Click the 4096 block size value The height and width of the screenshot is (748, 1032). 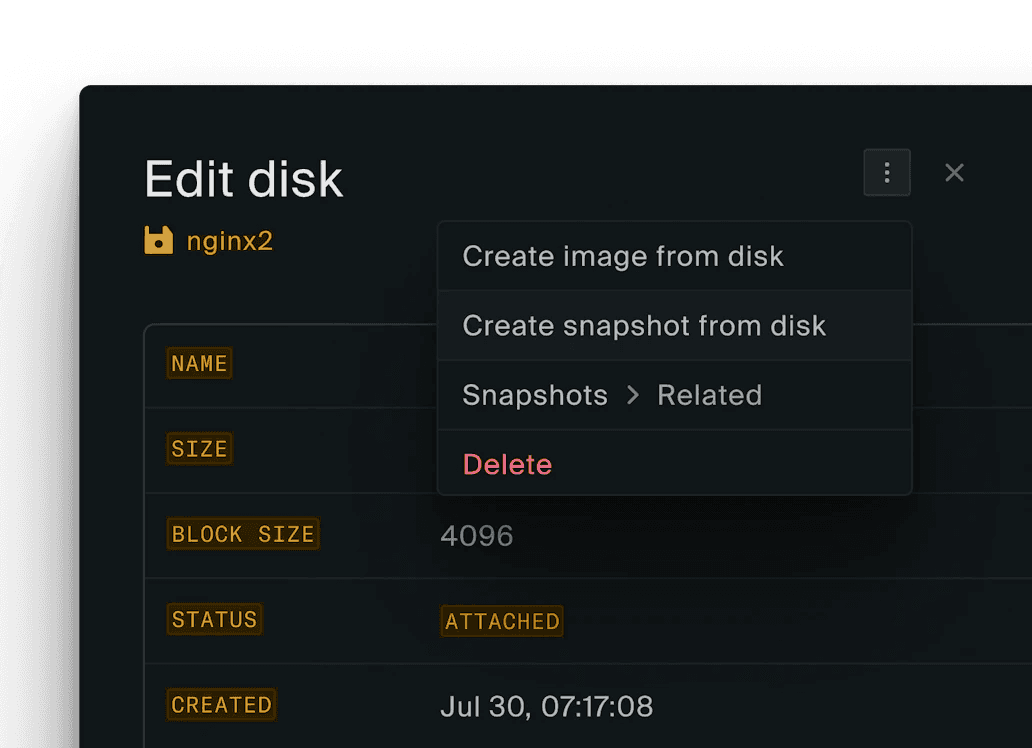point(476,534)
